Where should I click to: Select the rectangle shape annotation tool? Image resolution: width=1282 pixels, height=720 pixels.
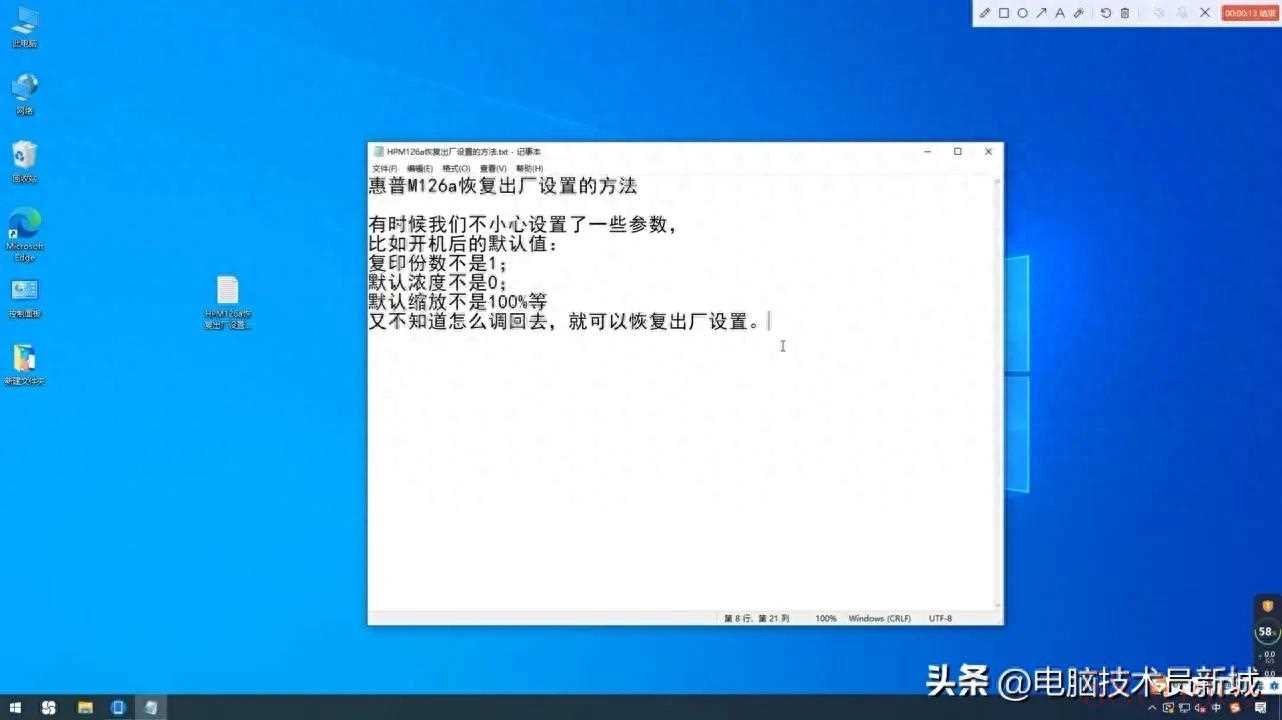(1004, 13)
